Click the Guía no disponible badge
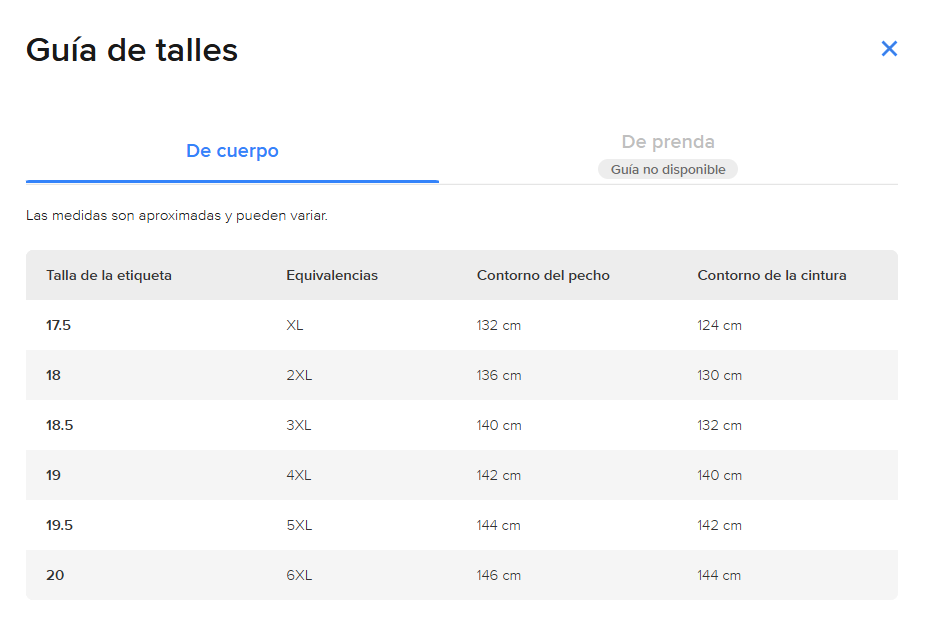Viewport: 951px width, 640px height. [668, 169]
